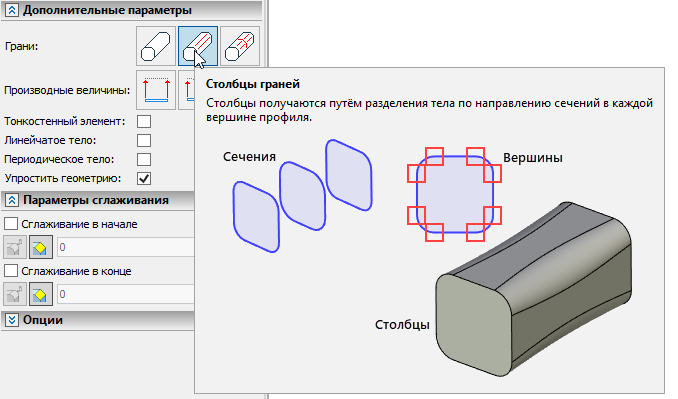
Task: Enable Линейчатое тело checkbox
Action: 144,140
